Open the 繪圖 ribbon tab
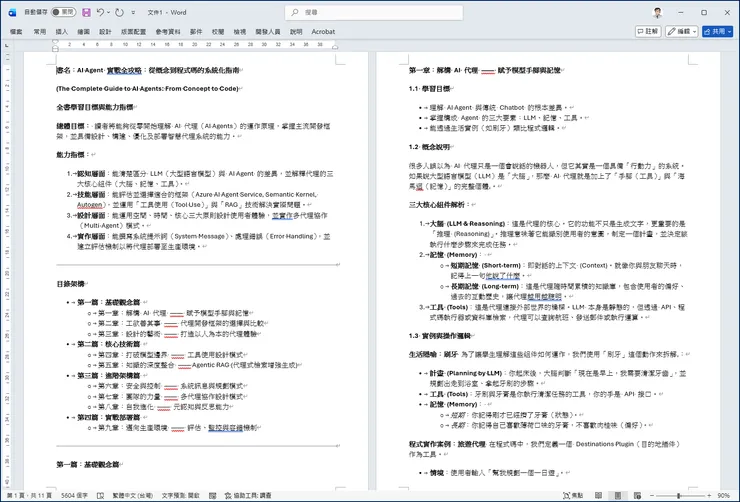Screen dimensions: 740x502 pos(84,32)
